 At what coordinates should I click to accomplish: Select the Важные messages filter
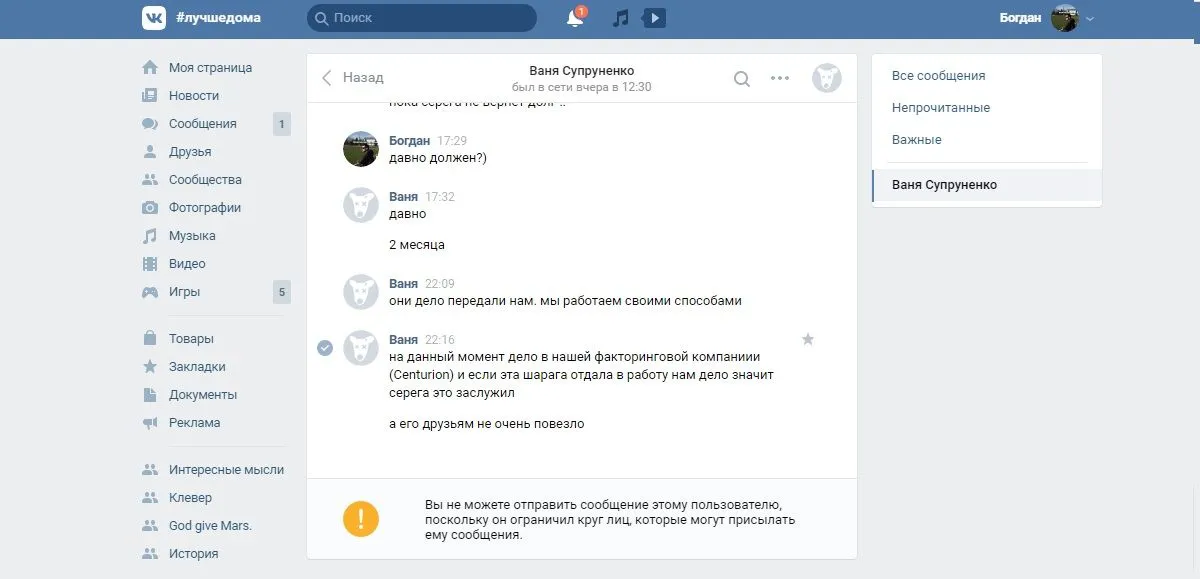[917, 140]
